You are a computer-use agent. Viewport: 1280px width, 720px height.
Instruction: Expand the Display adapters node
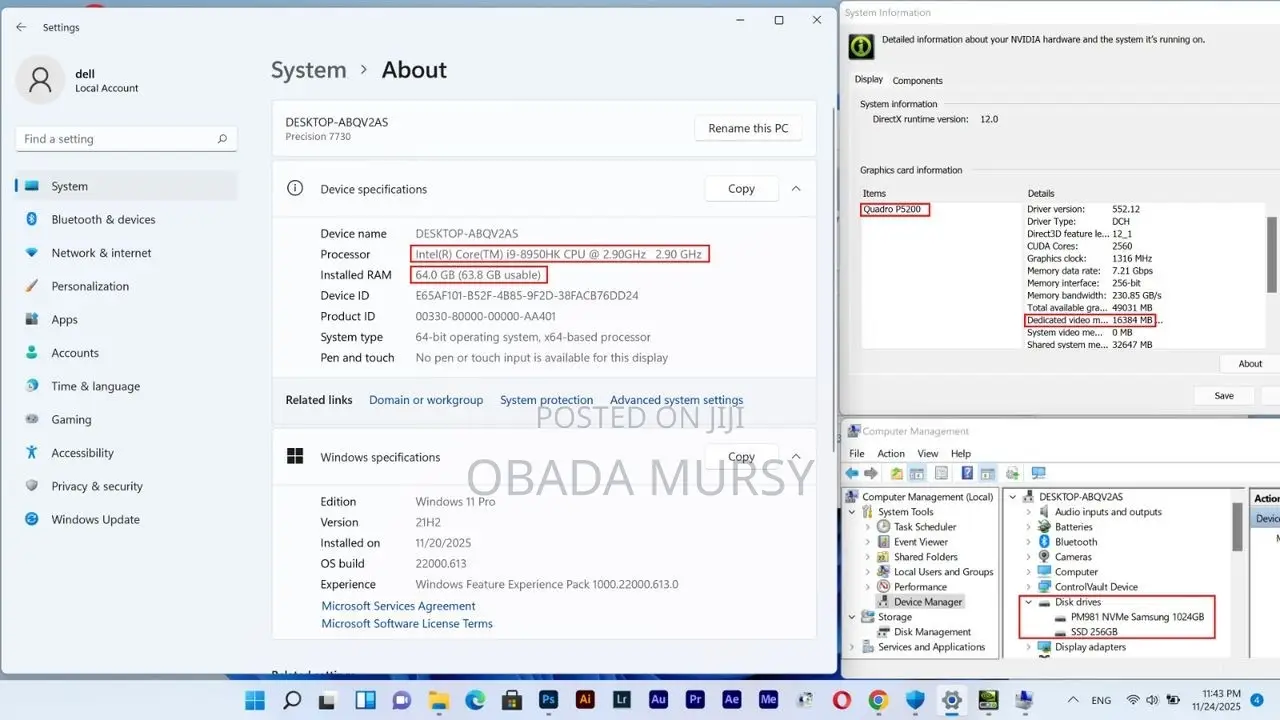coord(1028,647)
